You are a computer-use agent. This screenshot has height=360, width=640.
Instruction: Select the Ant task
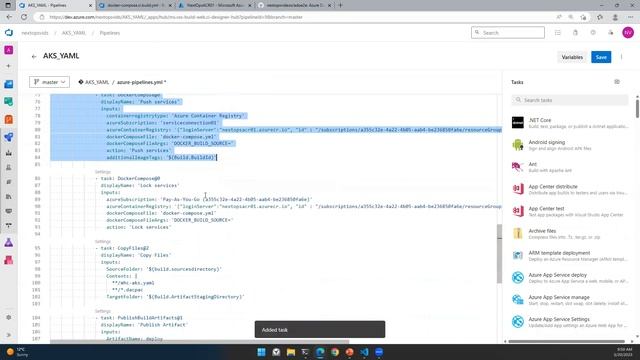tap(570, 167)
